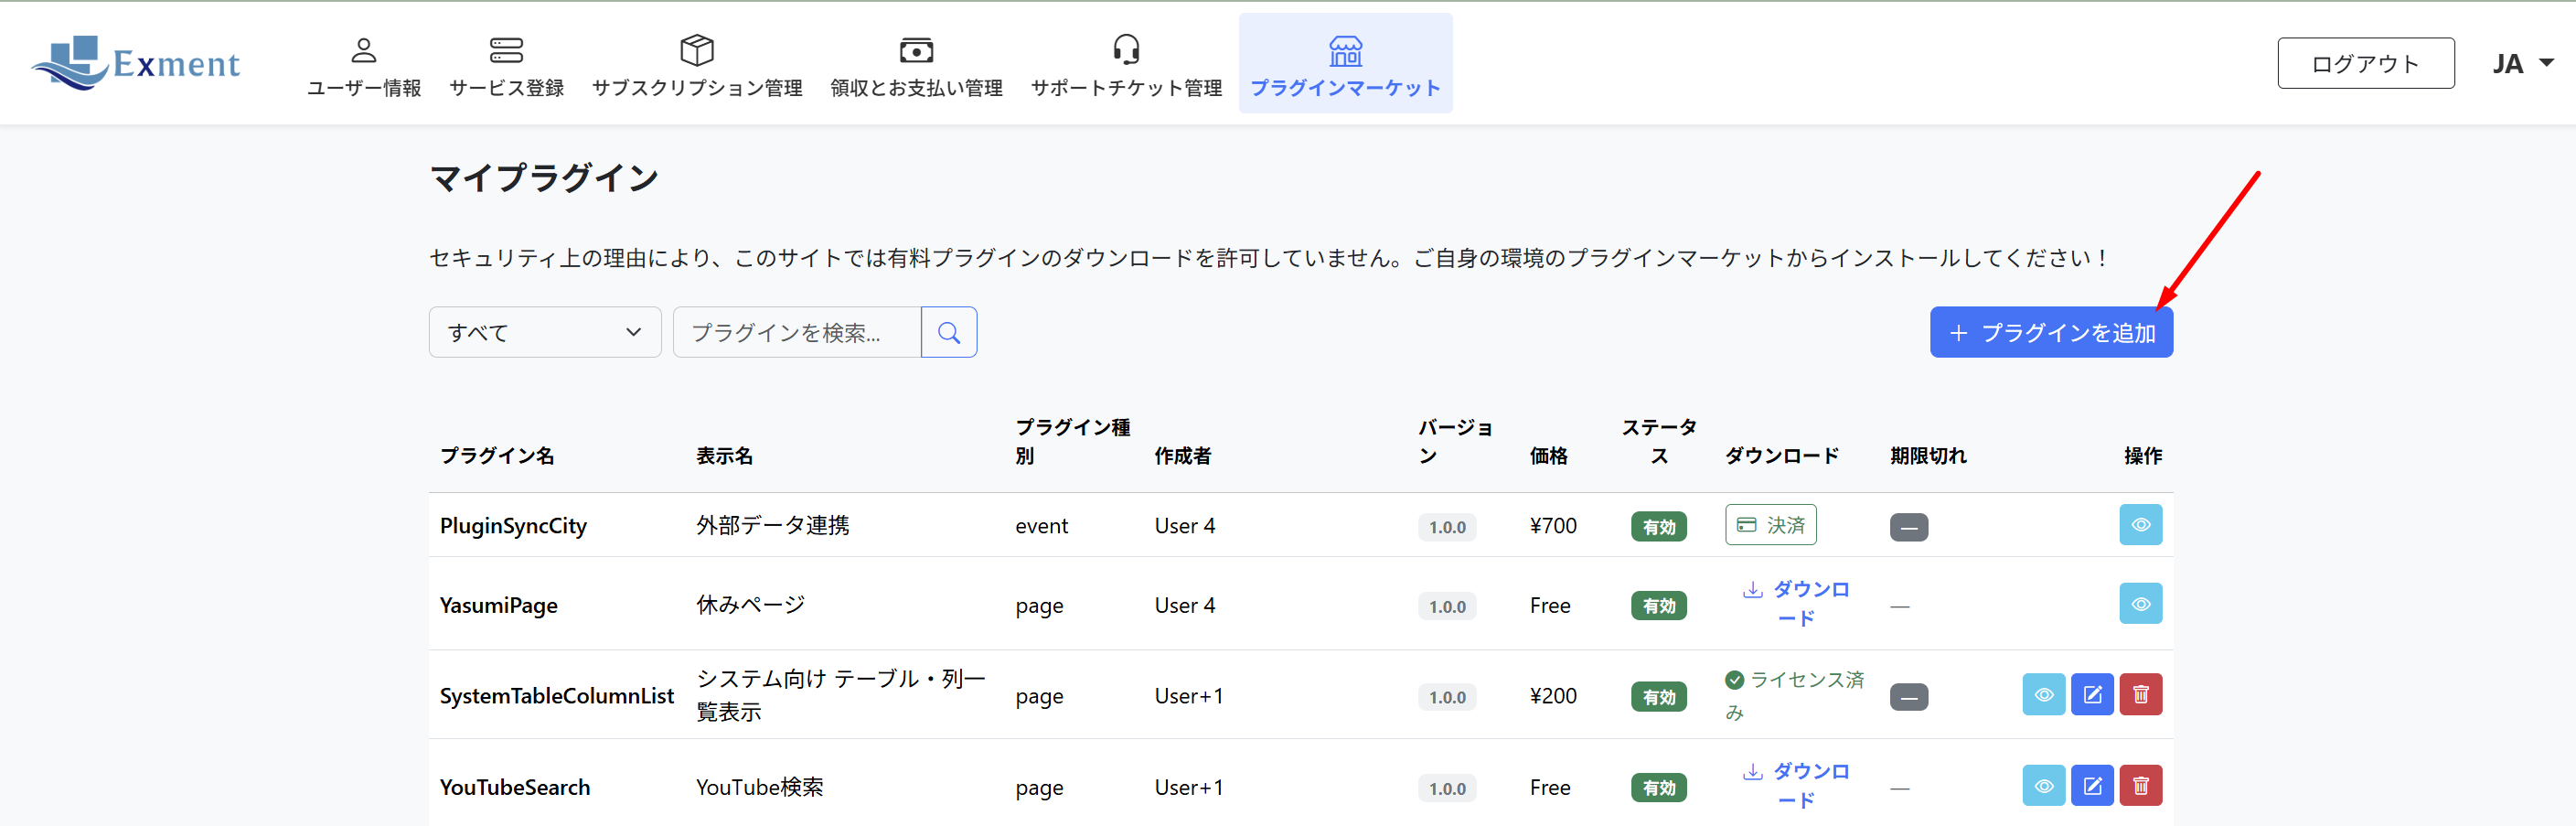This screenshot has height=826, width=2576.
Task: Click YouTube検索 display name
Action: (759, 788)
